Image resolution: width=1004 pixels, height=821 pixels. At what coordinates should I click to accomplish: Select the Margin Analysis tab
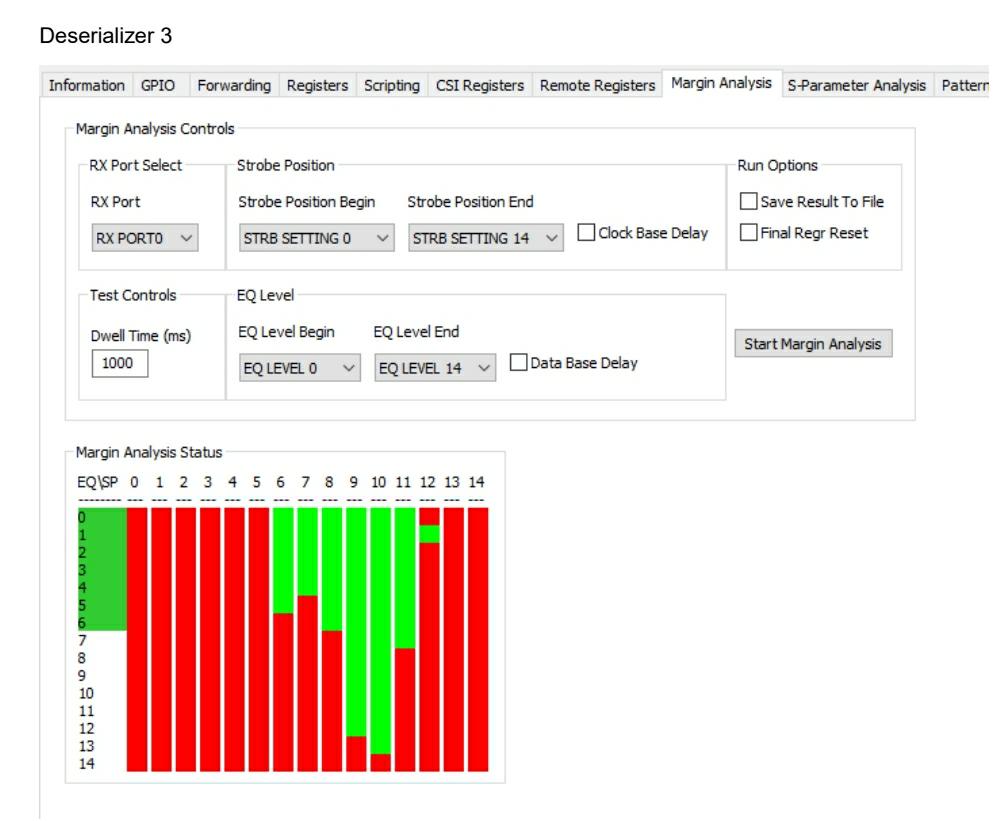point(722,83)
